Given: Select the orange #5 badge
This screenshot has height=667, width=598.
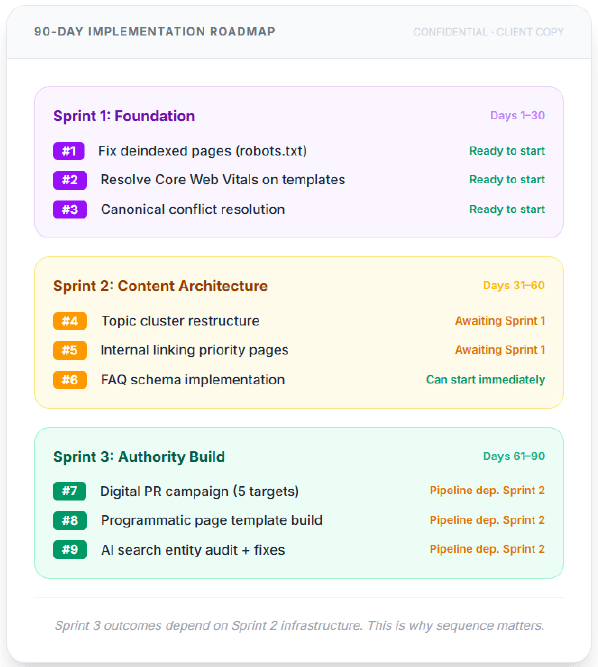Looking at the screenshot, I should pos(70,350).
